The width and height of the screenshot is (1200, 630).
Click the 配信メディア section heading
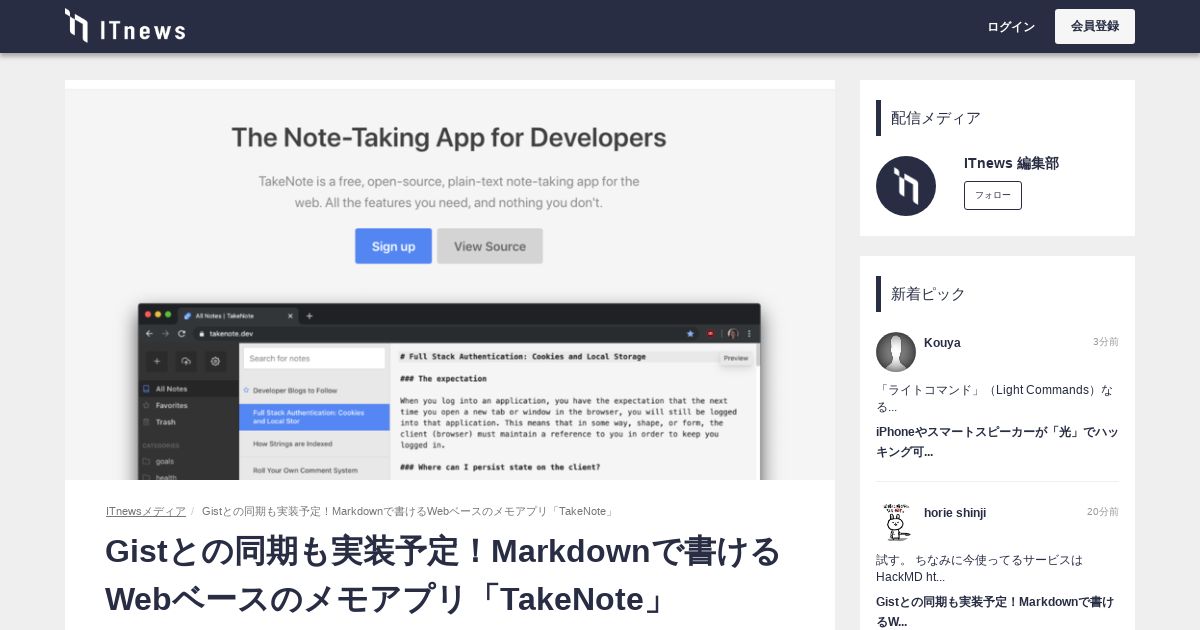point(936,118)
